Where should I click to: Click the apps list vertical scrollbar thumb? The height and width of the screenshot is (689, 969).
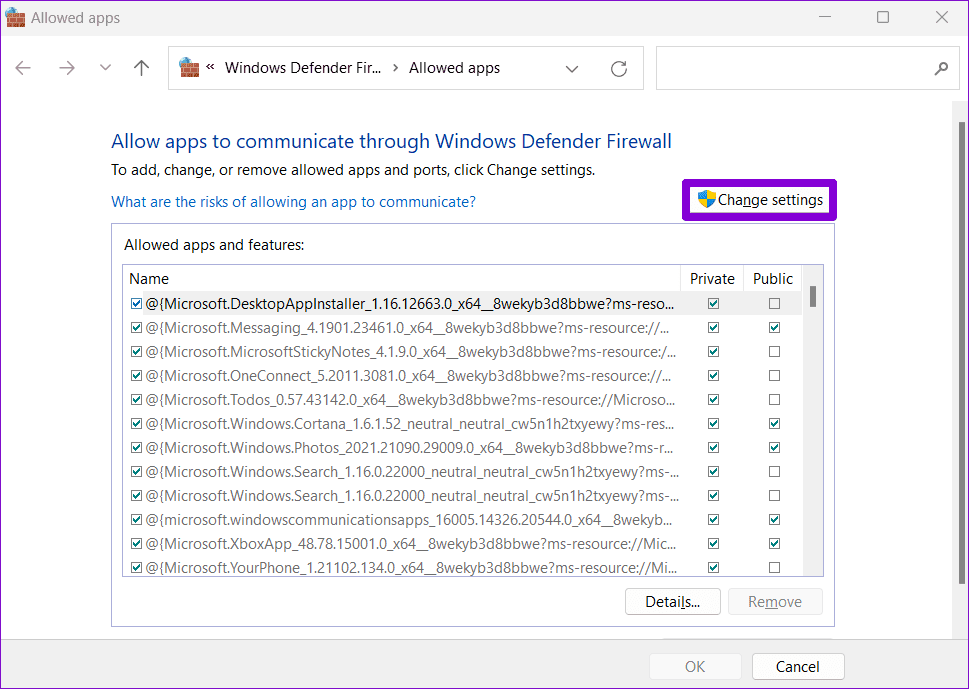813,297
